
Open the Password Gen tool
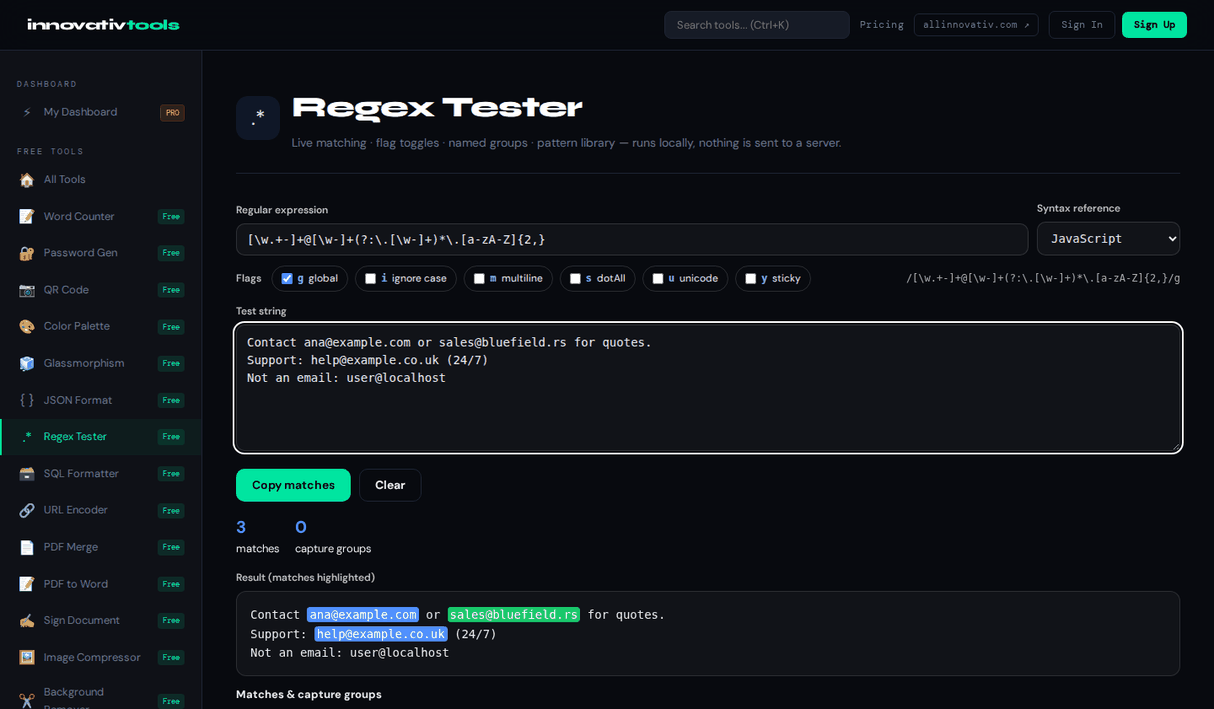[101, 253]
